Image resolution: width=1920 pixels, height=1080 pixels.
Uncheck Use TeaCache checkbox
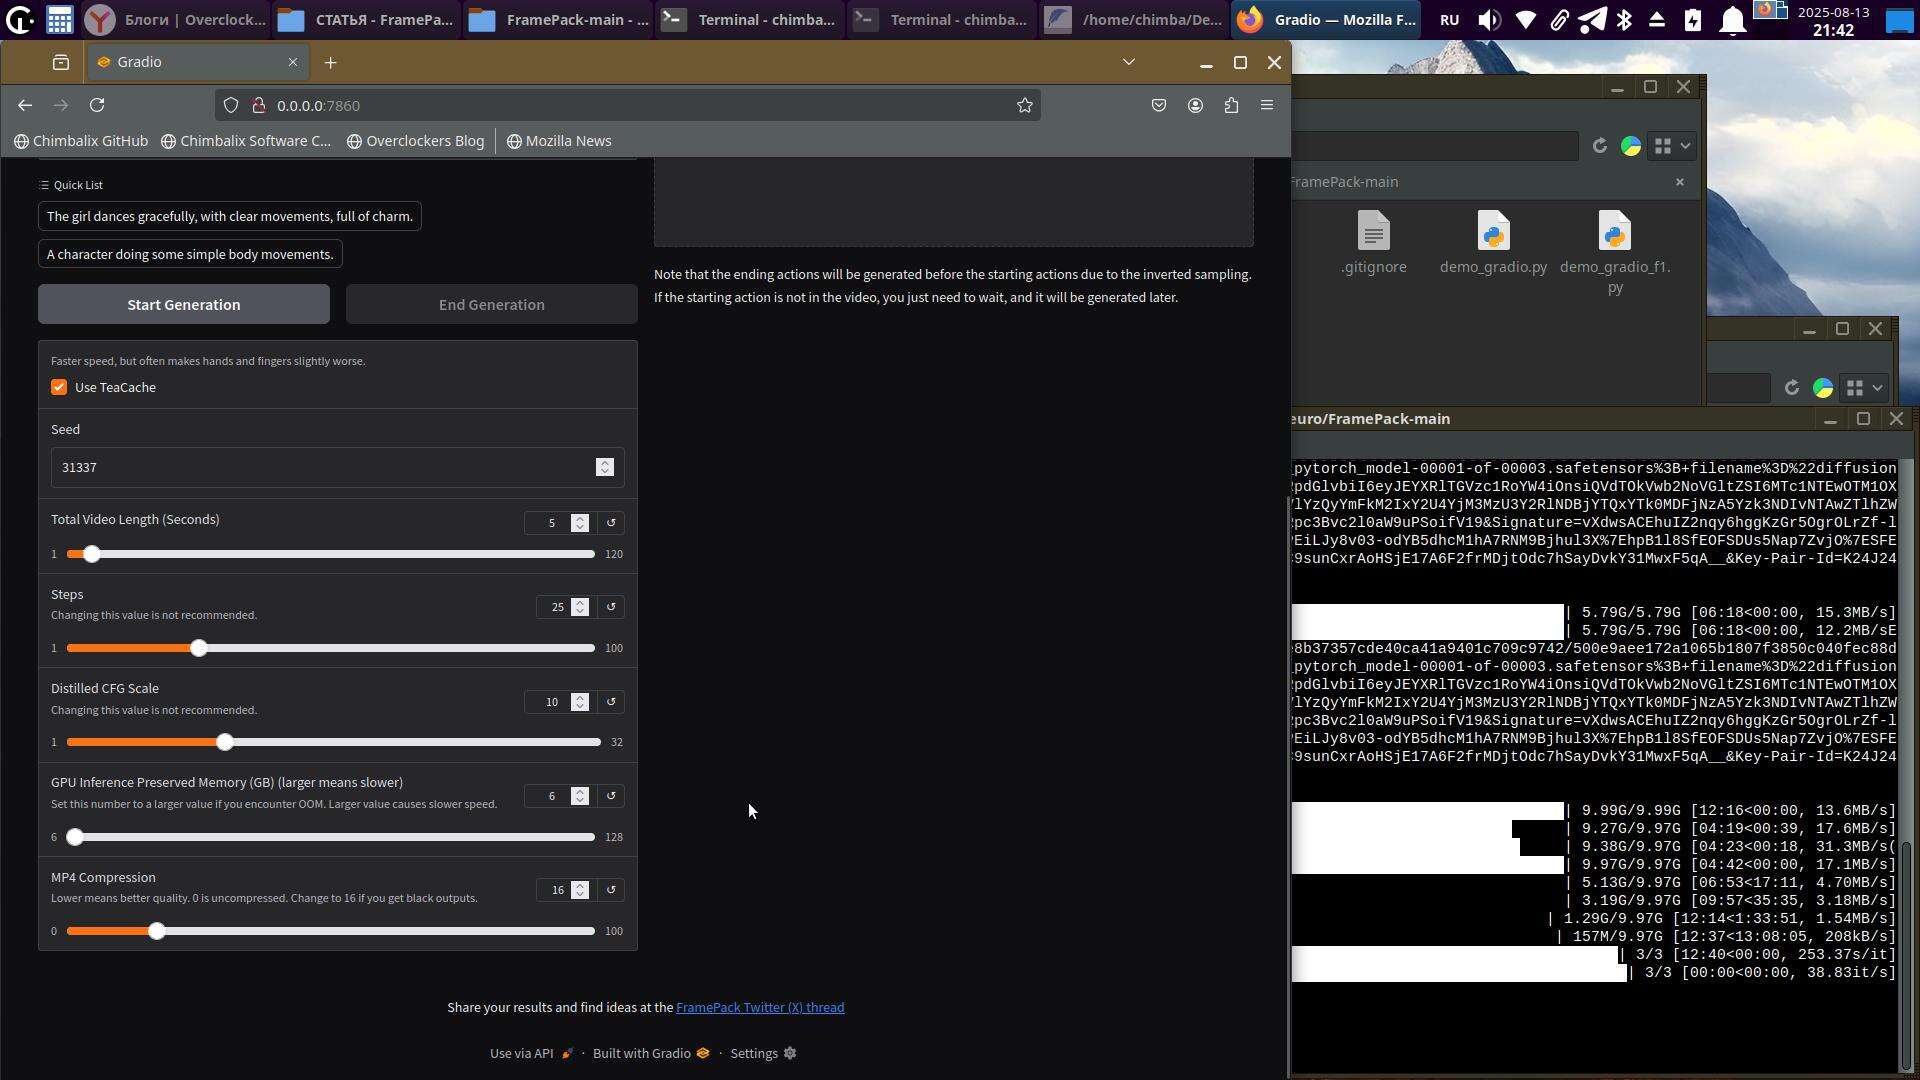59,387
